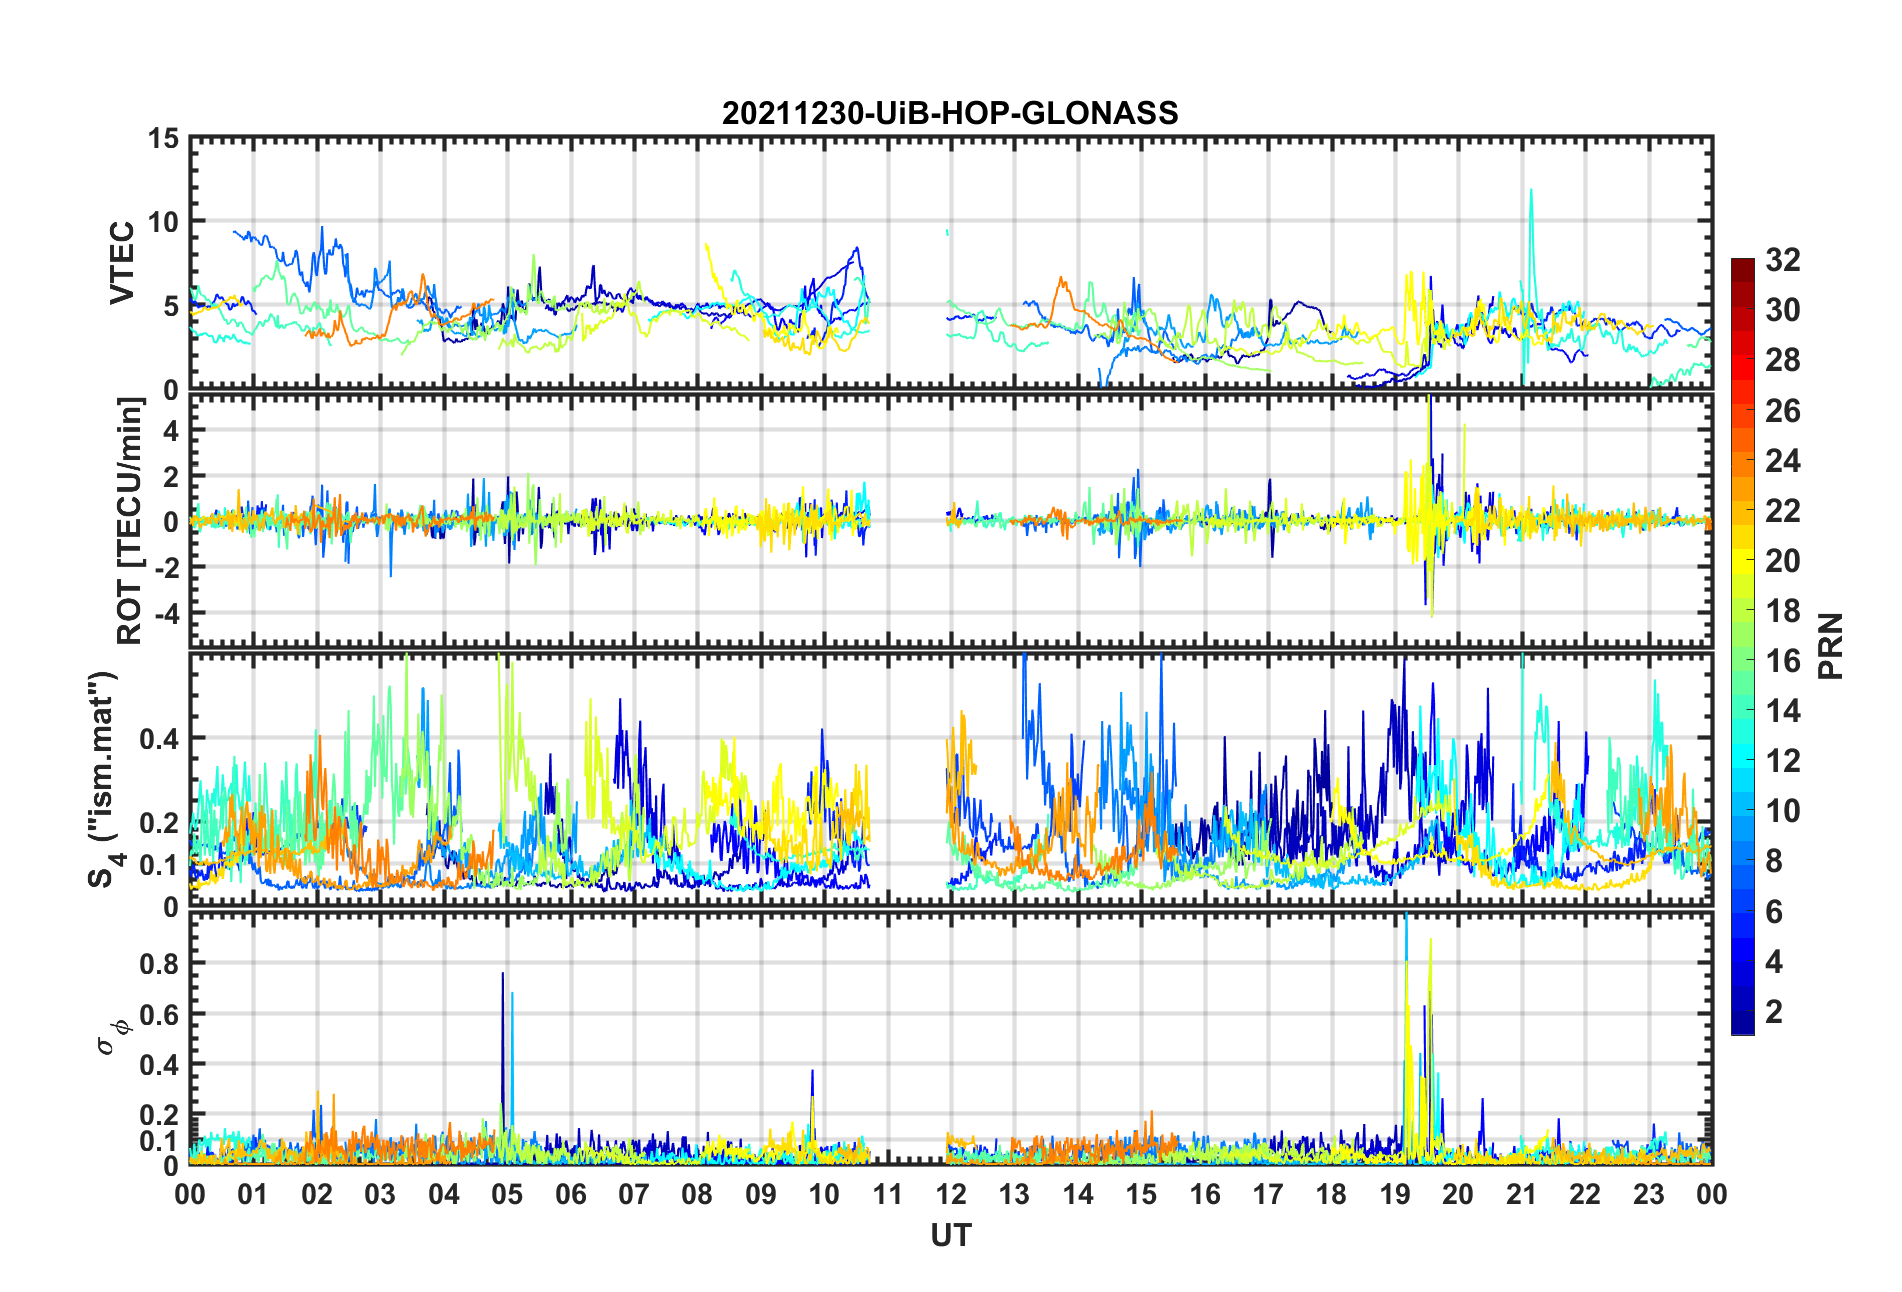This screenshot has height=1292, width=1902.
Task: Click colorbar tick label 16
Action: 1782,660
